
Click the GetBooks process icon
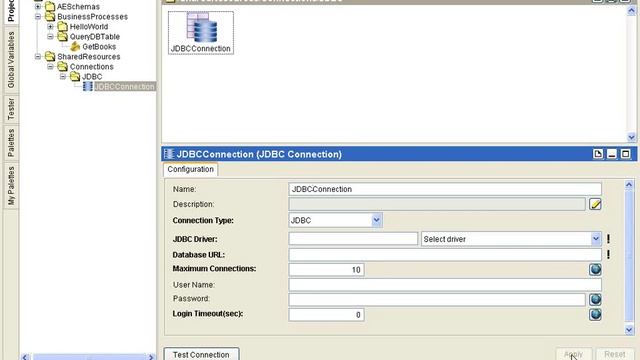point(75,47)
